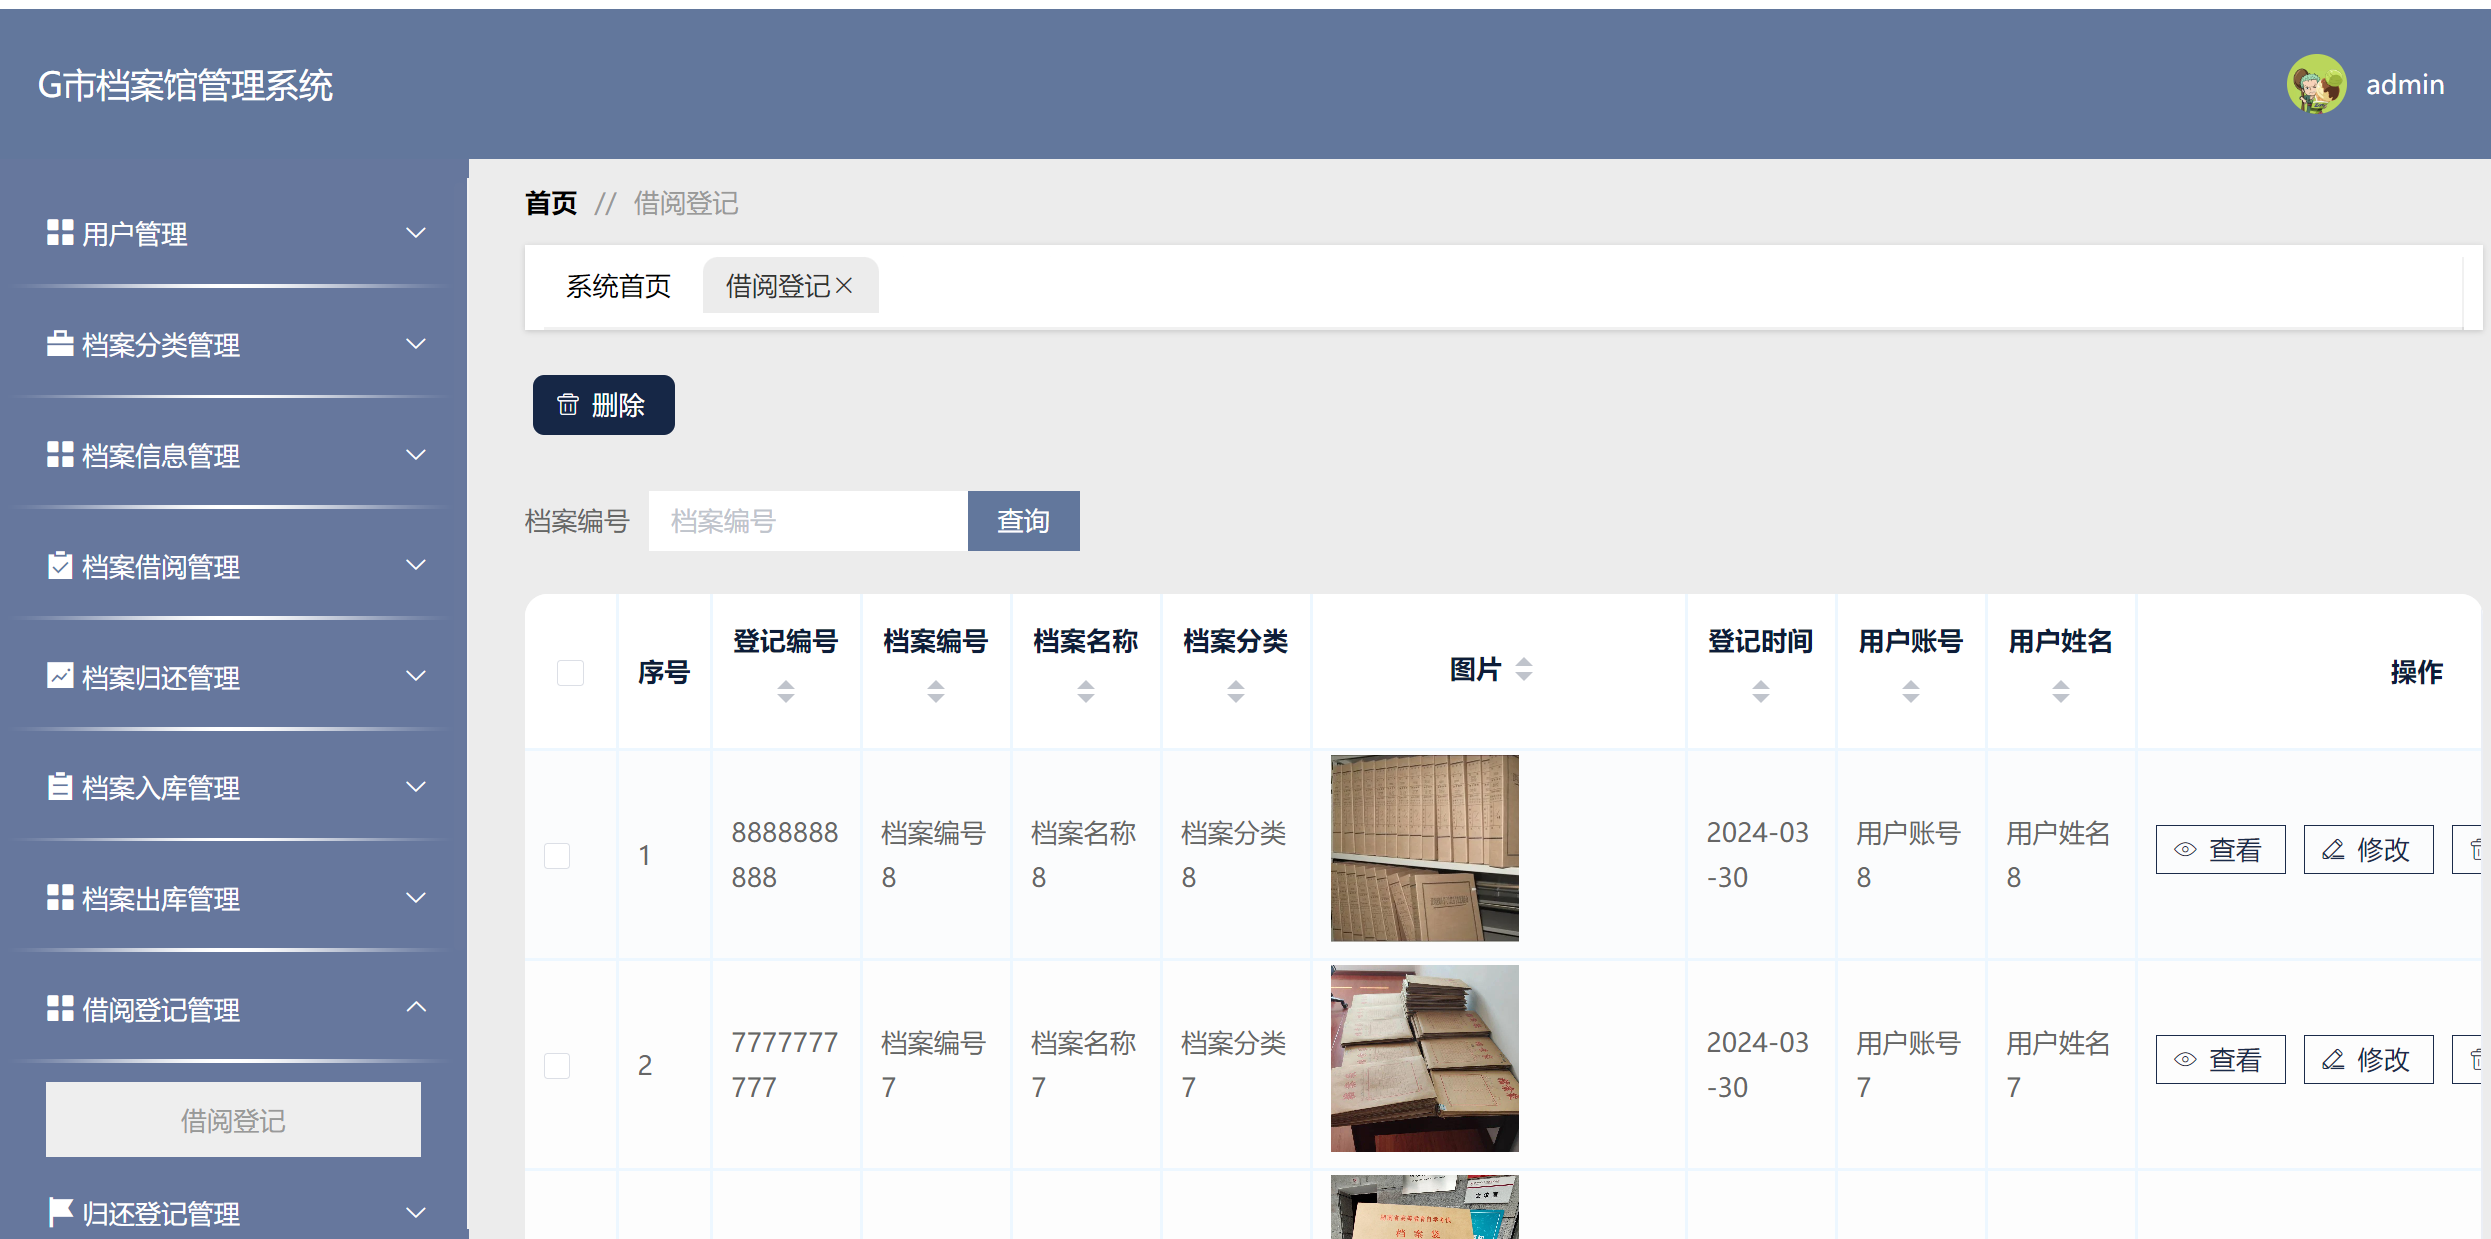
Task: Click the G市档案馆管理系统 title
Action: point(185,85)
